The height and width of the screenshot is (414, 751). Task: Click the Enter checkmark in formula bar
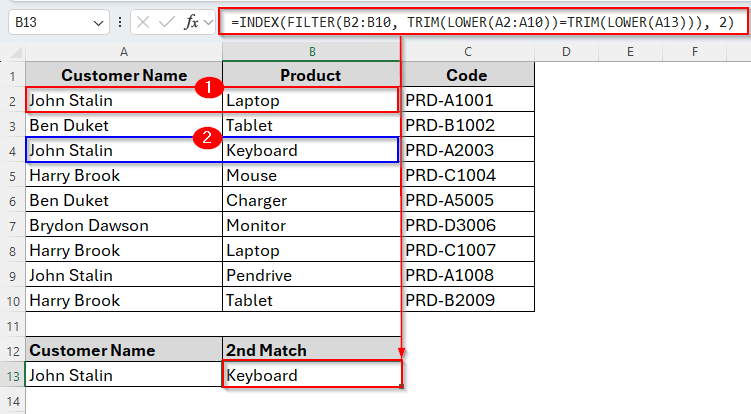pyautogui.click(x=168, y=22)
